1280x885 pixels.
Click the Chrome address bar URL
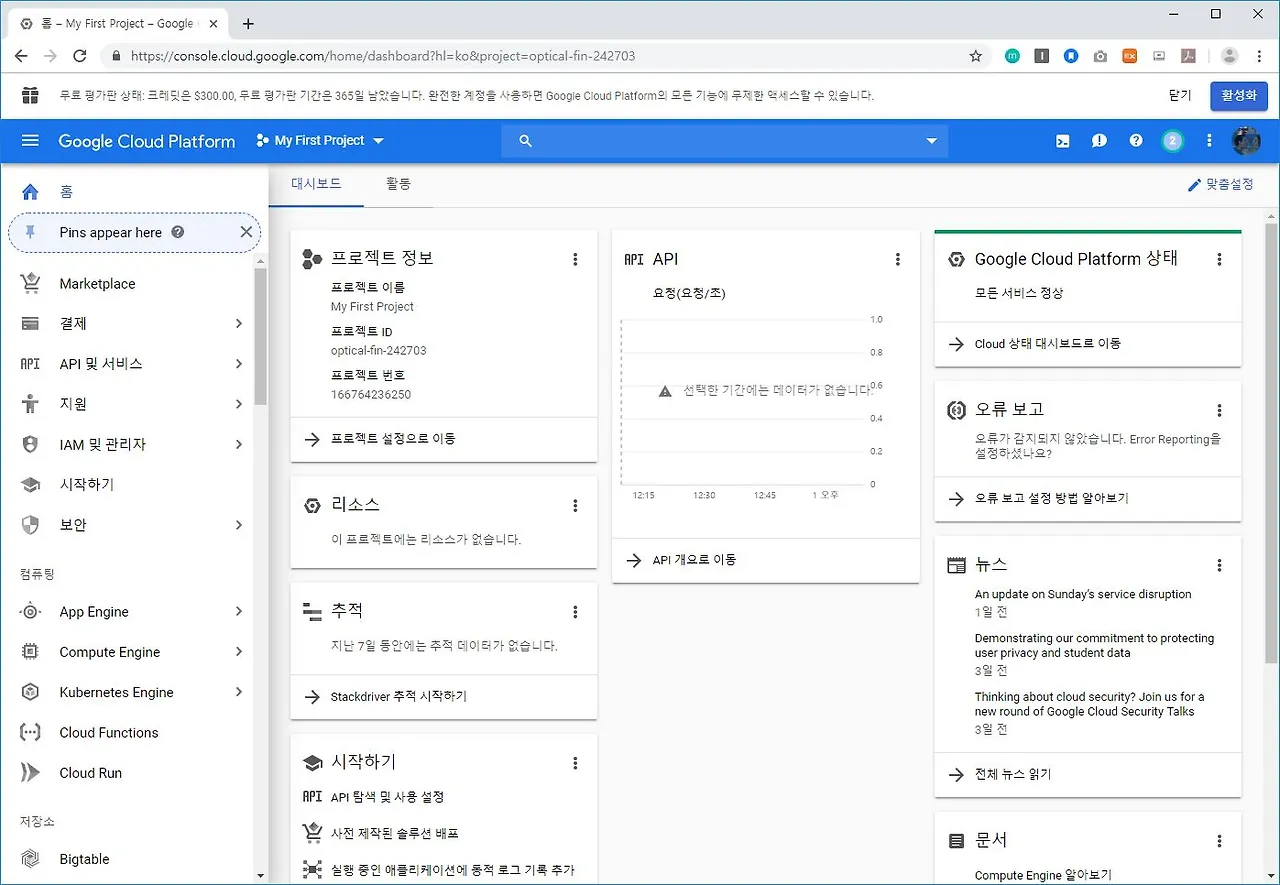coord(383,56)
